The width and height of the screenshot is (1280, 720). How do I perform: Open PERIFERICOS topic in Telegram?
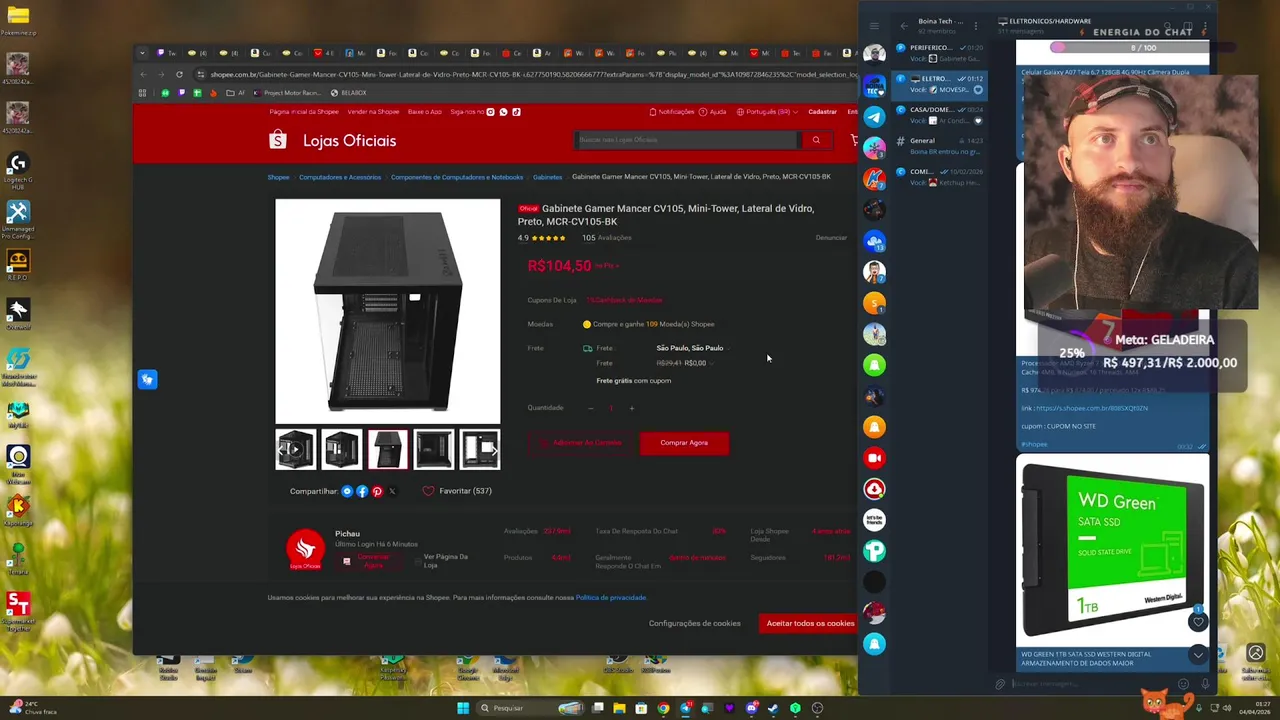tap(940, 53)
